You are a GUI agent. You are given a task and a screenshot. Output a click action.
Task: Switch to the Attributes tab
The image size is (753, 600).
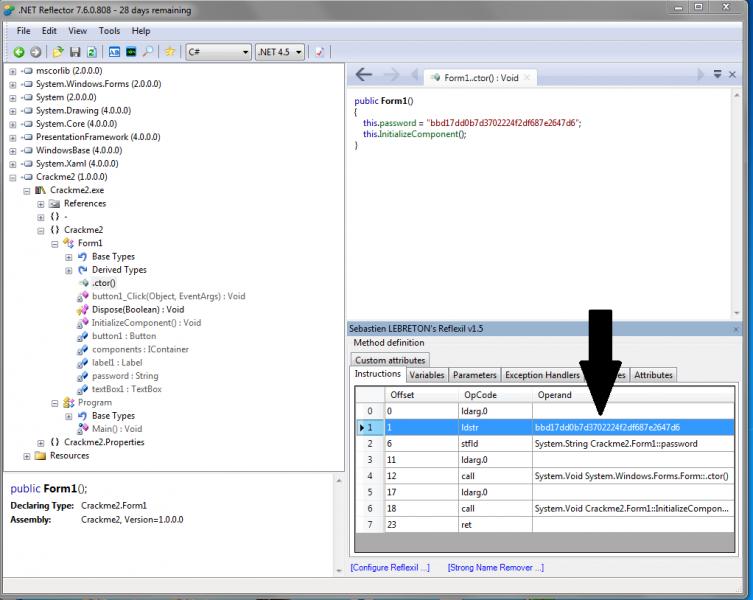653,375
